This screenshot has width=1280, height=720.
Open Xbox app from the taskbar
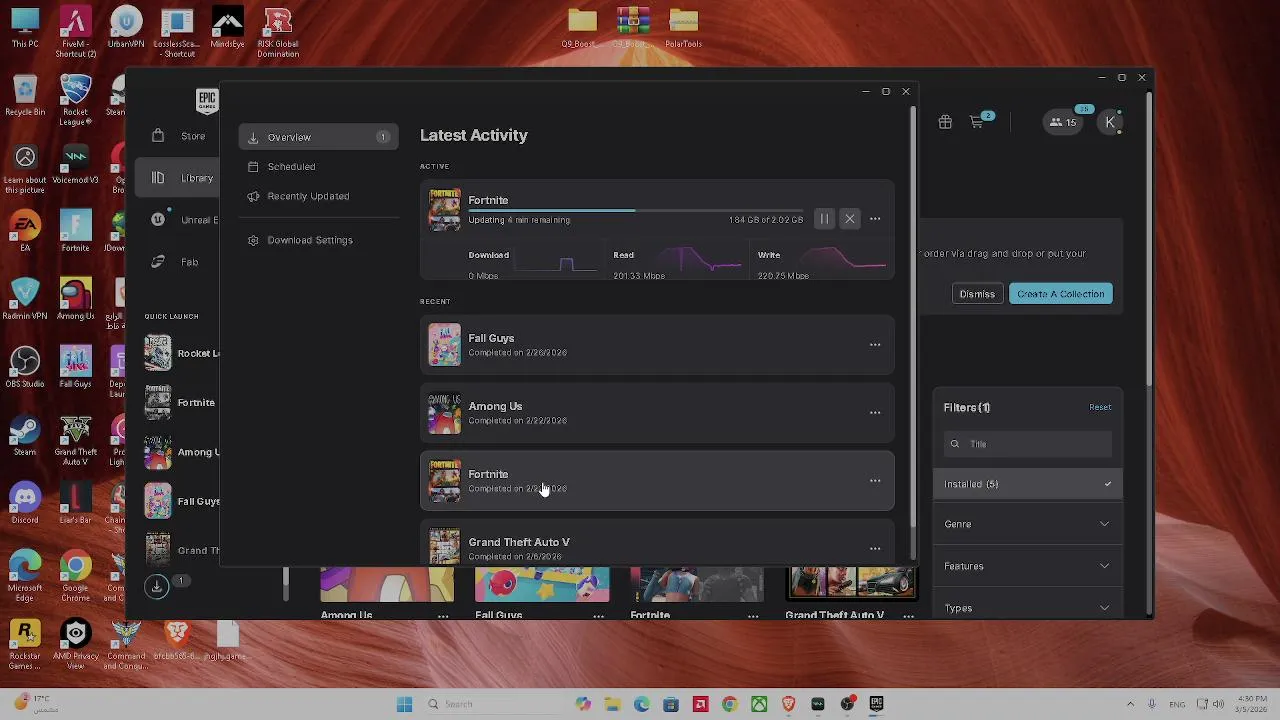tap(759, 704)
